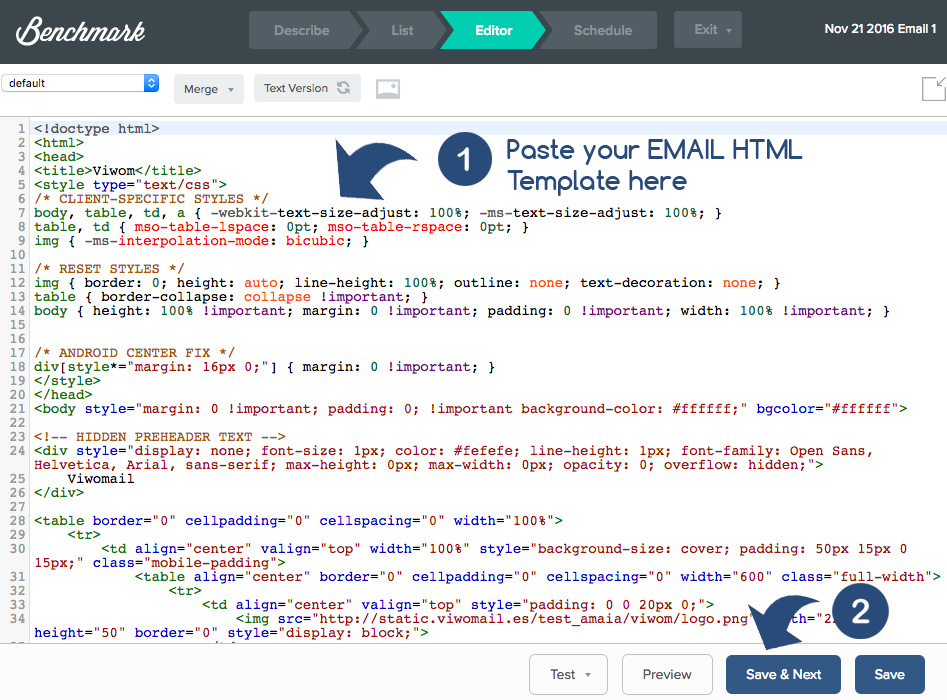947x700 pixels.
Task: Open the default template selector
Action: point(80,82)
